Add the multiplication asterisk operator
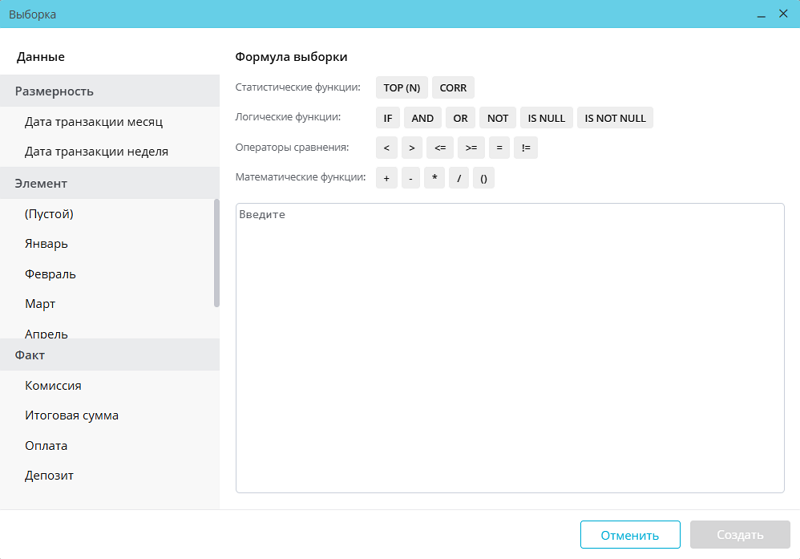Screen dimensions: 800x559 [x=435, y=178]
